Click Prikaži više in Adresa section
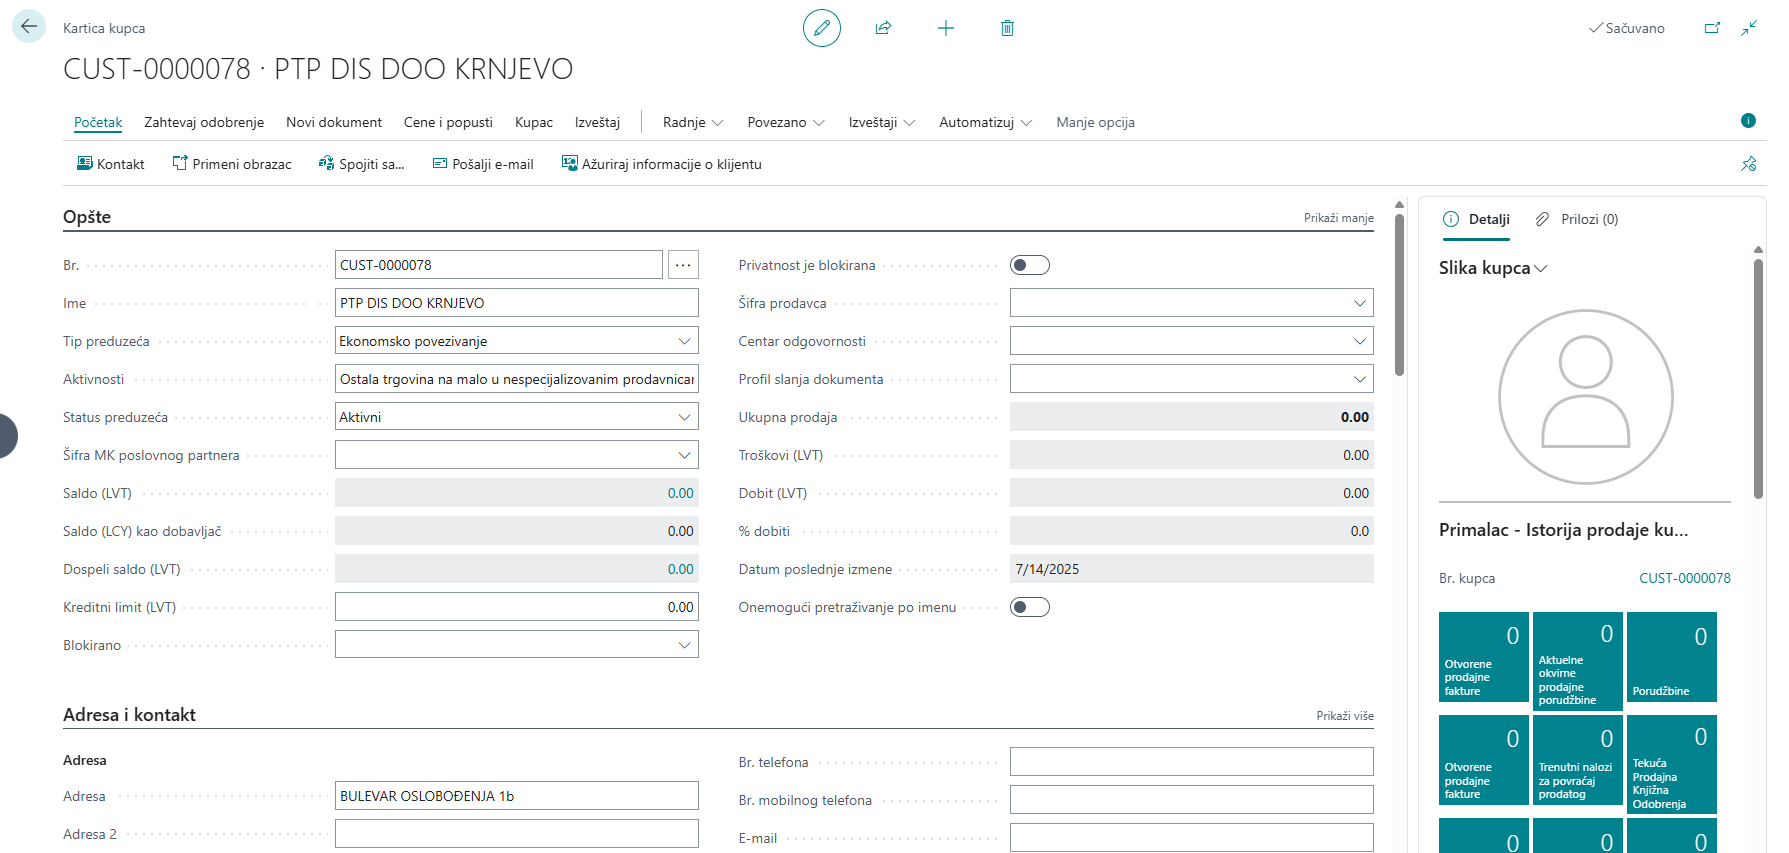Viewport: 1789px width, 853px height. (1344, 716)
